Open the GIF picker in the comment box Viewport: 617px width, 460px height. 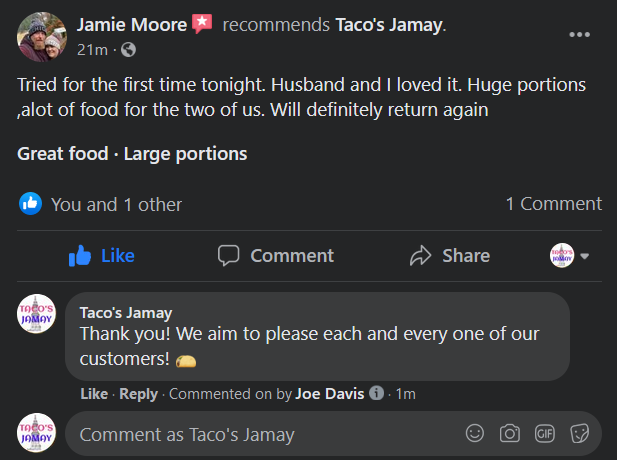click(545, 434)
